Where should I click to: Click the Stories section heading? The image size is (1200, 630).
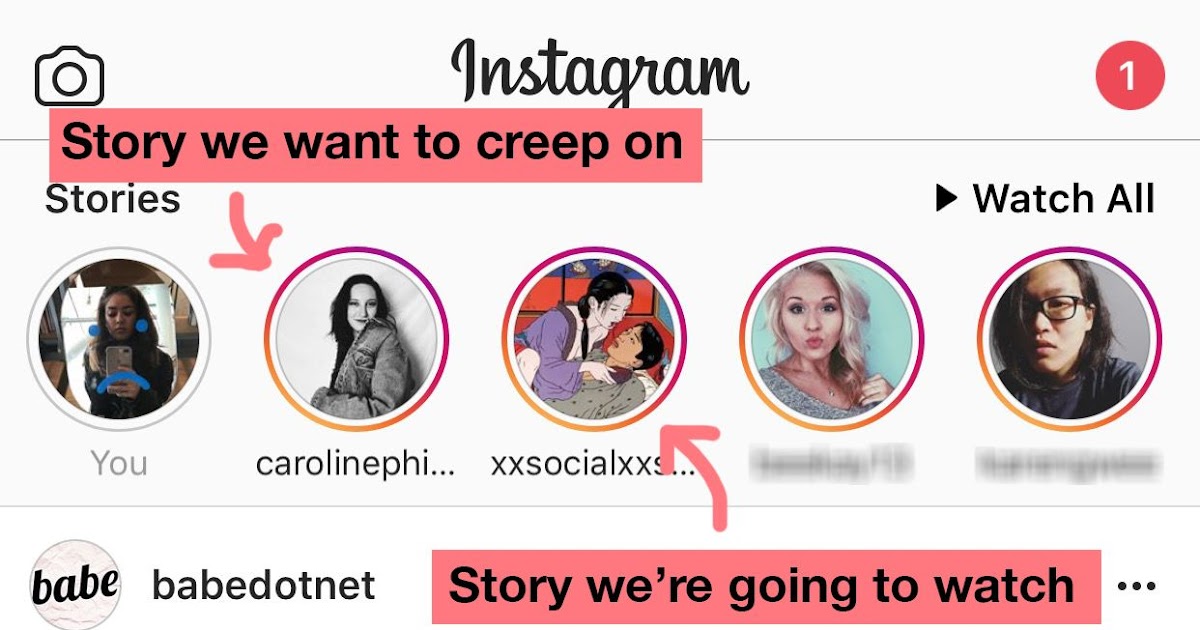coord(113,198)
